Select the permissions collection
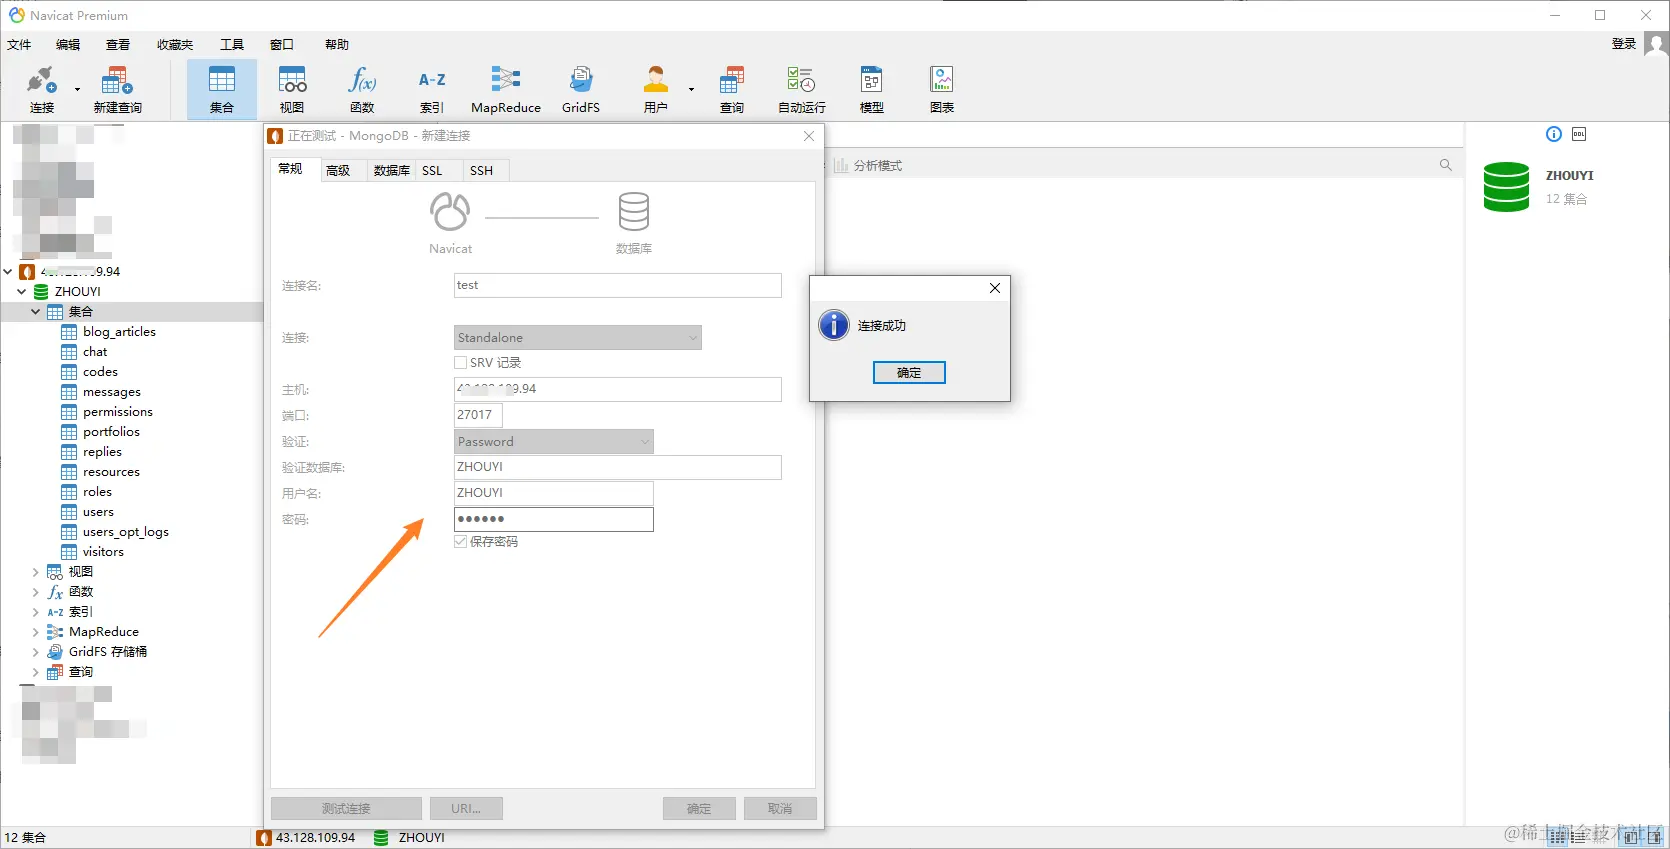Image resolution: width=1670 pixels, height=849 pixels. coord(118,412)
